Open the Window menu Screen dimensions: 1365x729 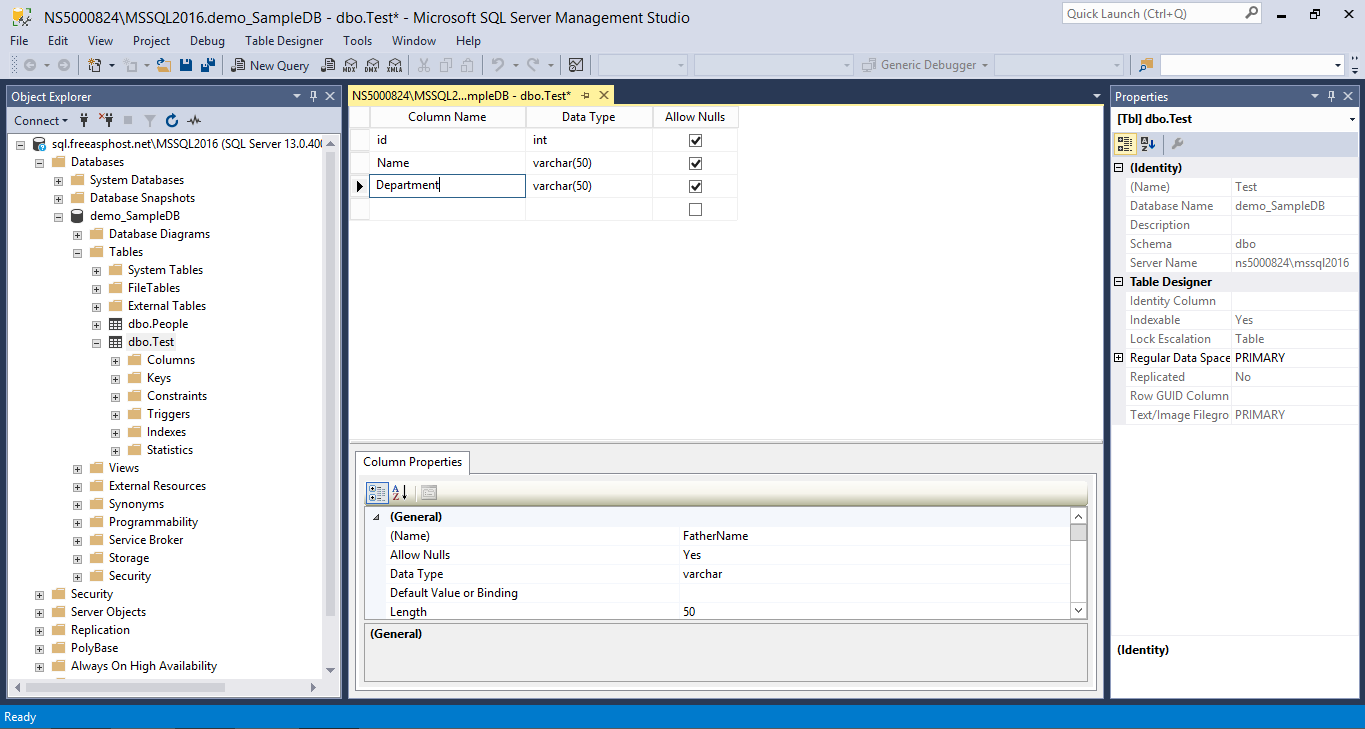(414, 41)
